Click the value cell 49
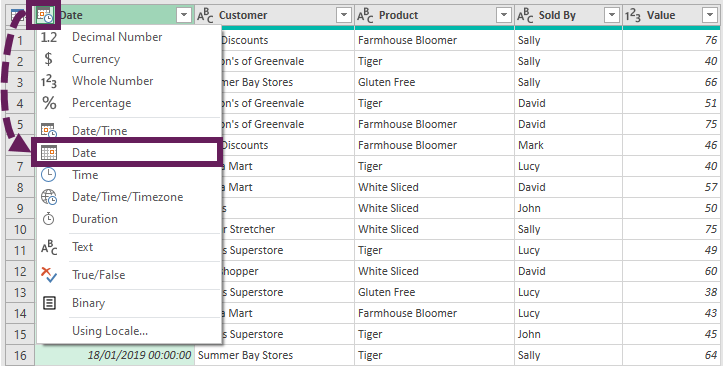 (x=672, y=250)
